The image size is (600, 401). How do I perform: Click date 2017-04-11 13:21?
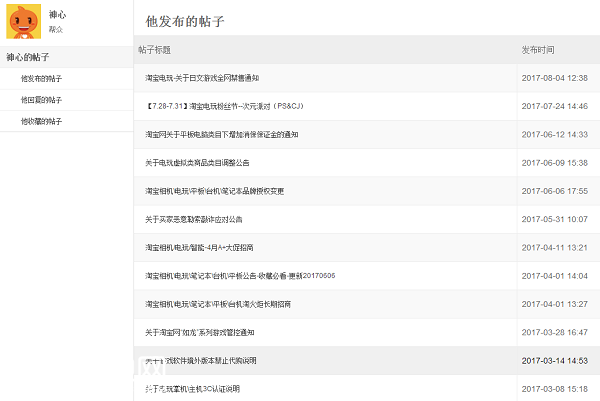coord(555,248)
